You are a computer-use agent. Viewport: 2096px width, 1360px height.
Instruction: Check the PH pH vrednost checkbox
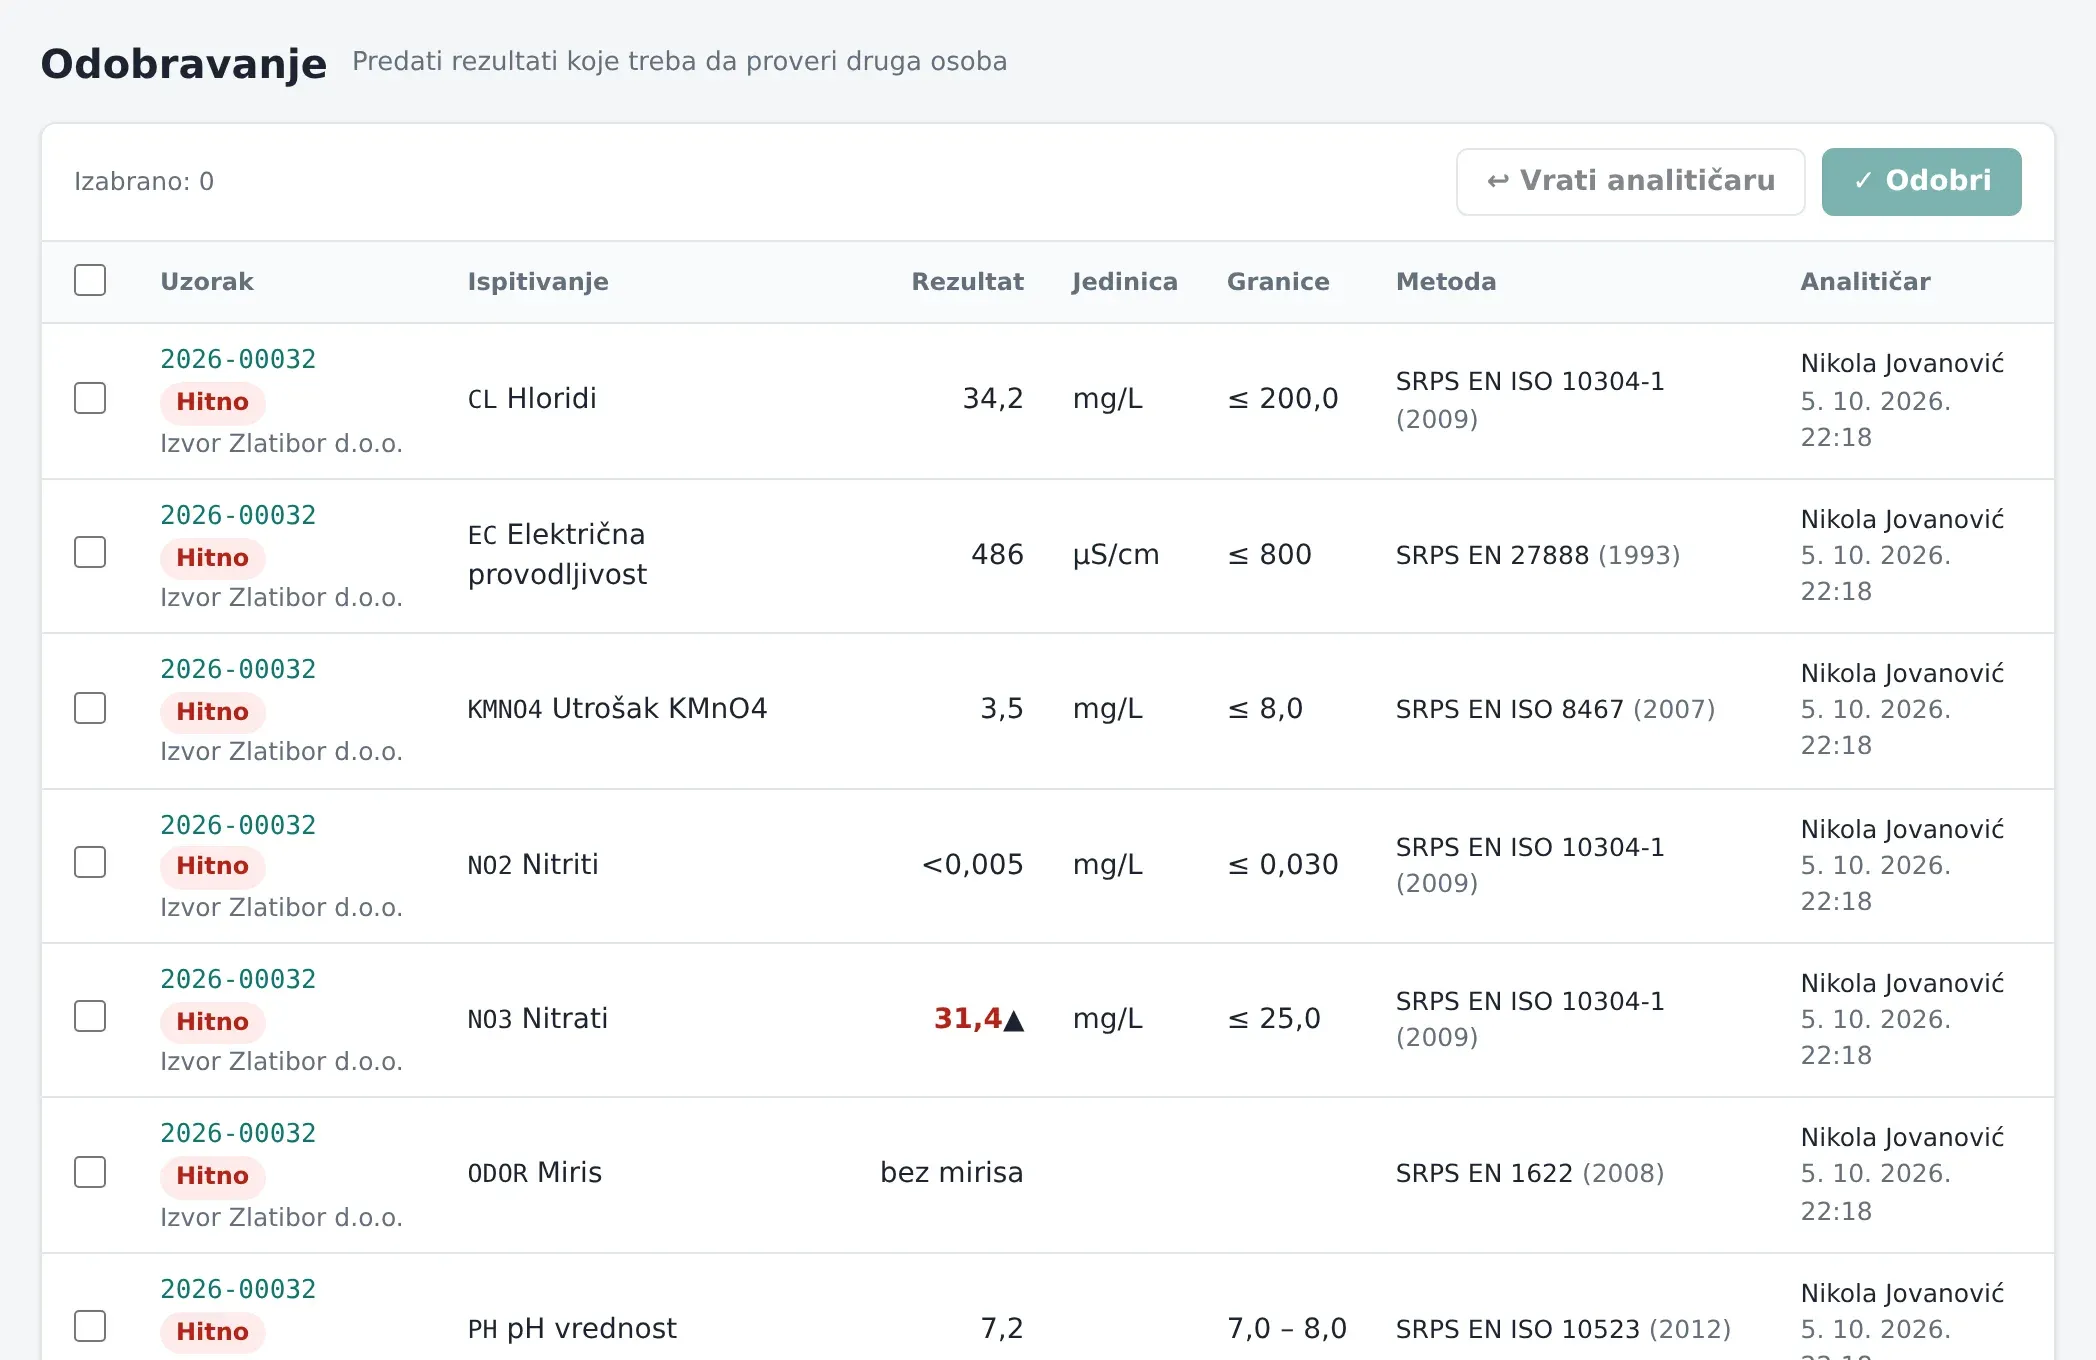90,1326
